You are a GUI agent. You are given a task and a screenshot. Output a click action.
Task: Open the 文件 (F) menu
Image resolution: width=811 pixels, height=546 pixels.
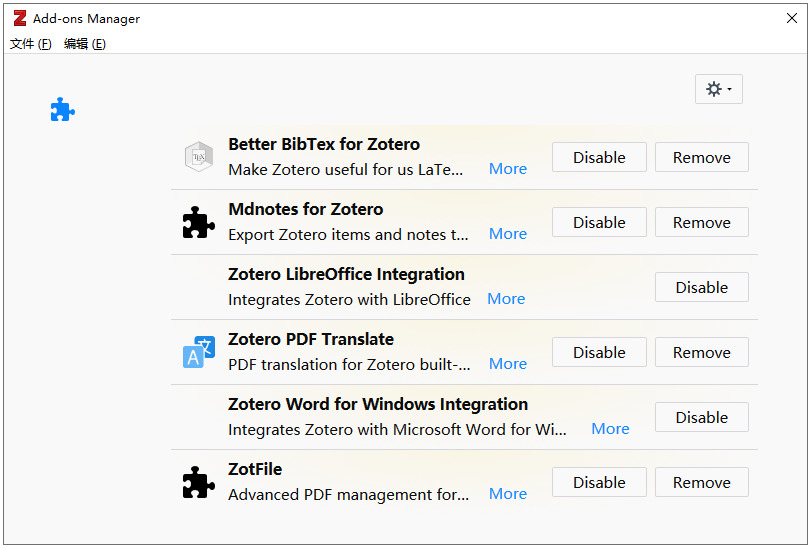(31, 44)
